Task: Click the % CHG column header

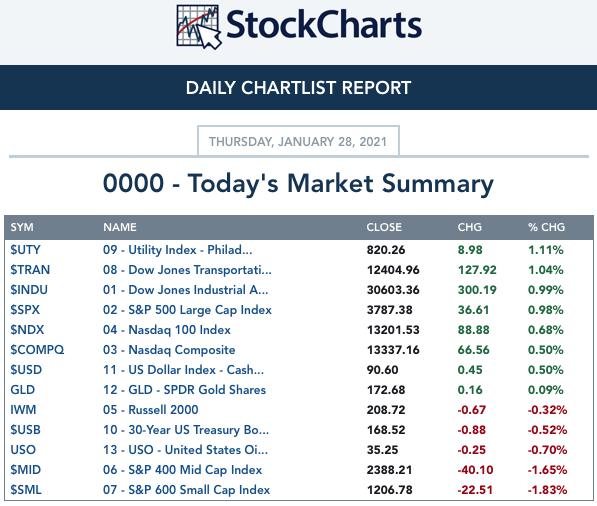Action: point(546,227)
